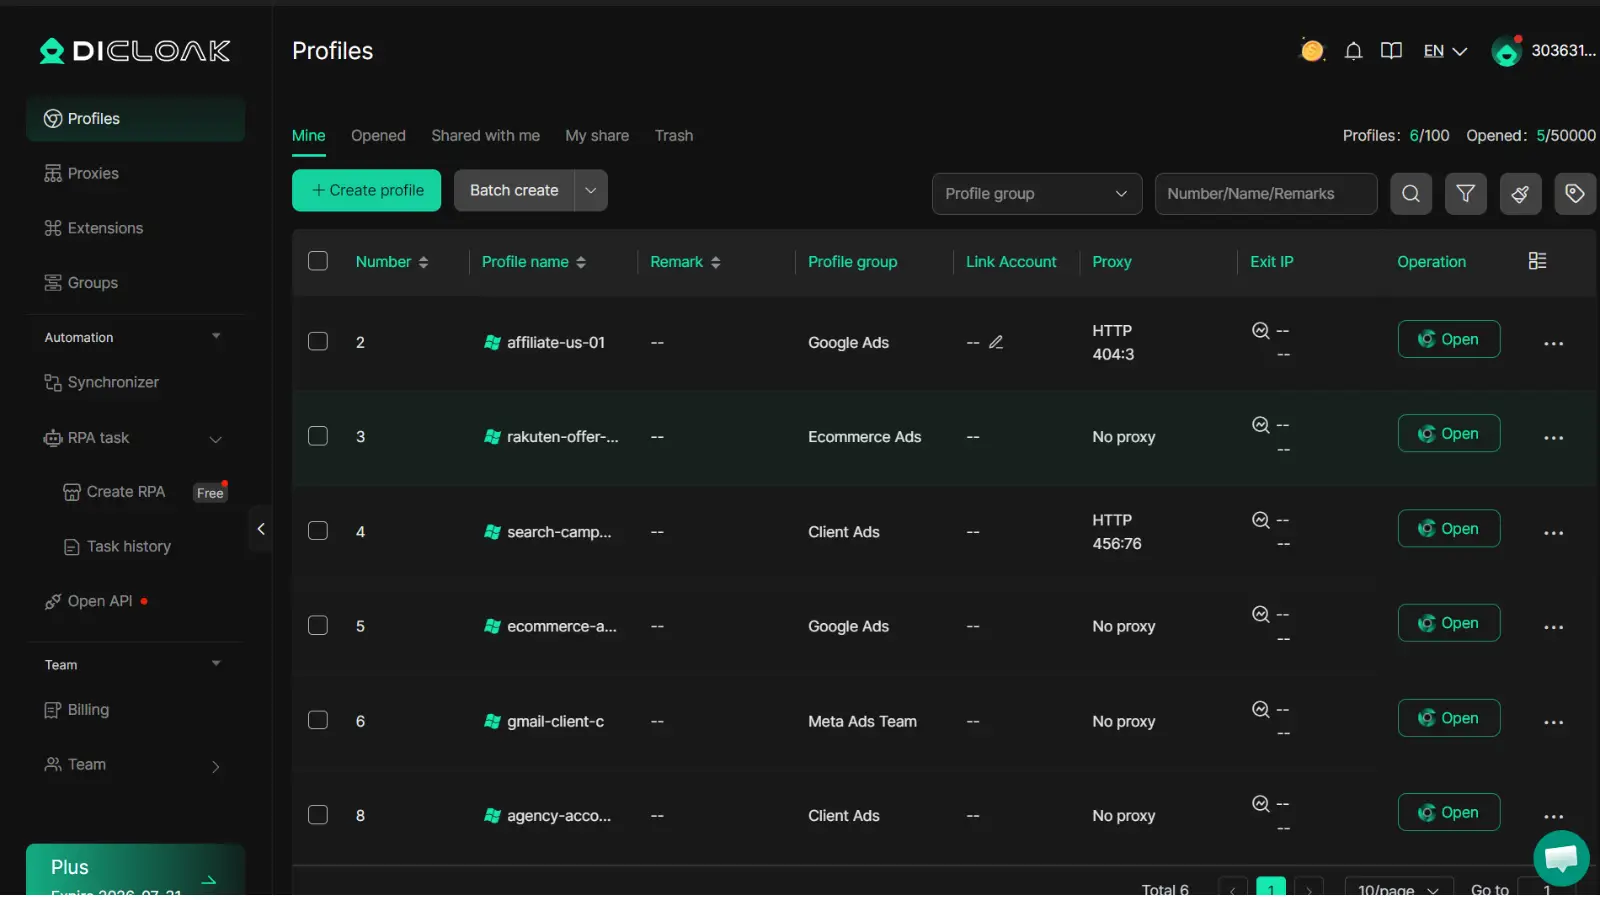
Task: Click the DICLOAK logo
Action: click(135, 51)
